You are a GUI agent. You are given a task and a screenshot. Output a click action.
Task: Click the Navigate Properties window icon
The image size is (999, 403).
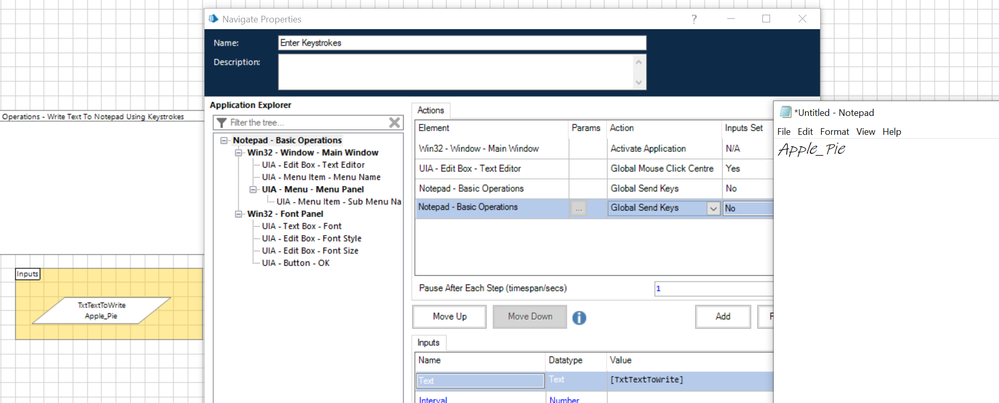tap(212, 19)
